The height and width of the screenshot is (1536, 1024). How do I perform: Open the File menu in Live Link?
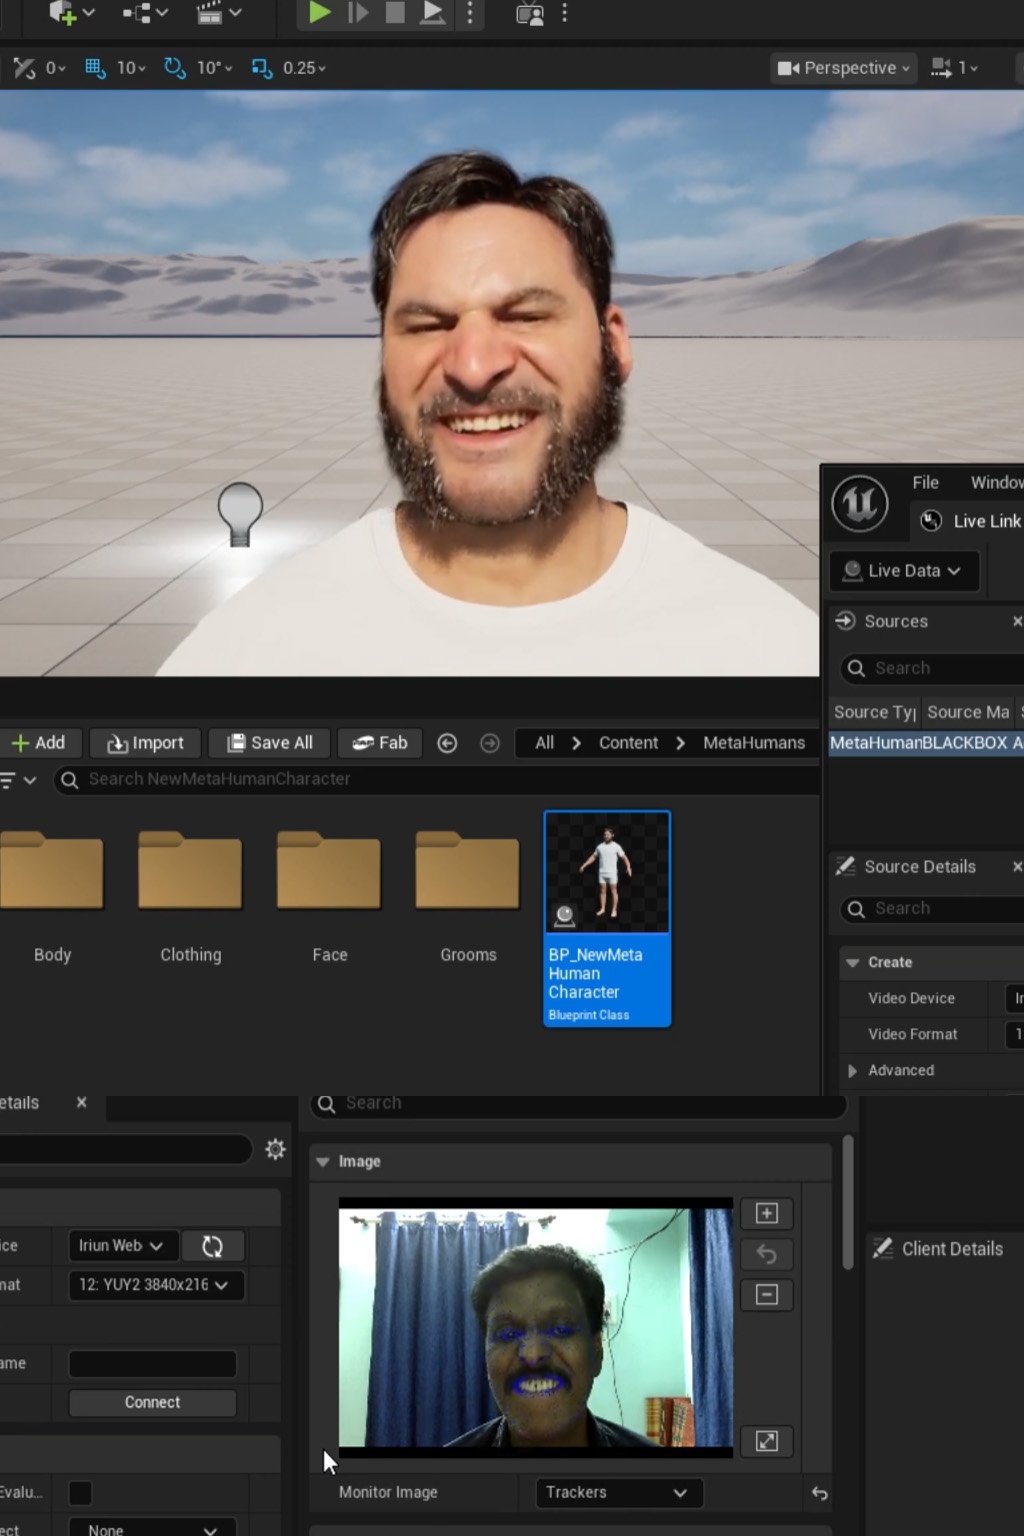click(x=925, y=482)
